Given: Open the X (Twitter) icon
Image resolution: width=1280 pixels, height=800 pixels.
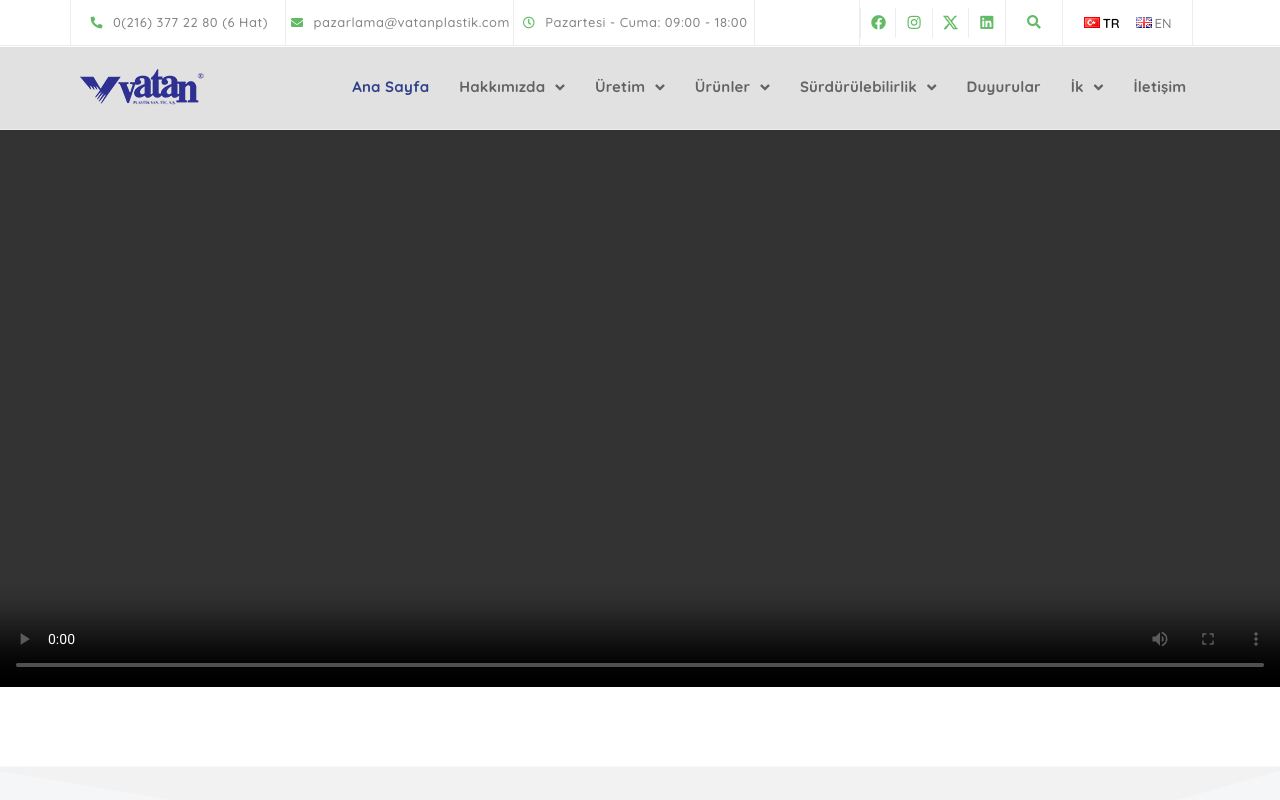Looking at the screenshot, I should pos(950,22).
